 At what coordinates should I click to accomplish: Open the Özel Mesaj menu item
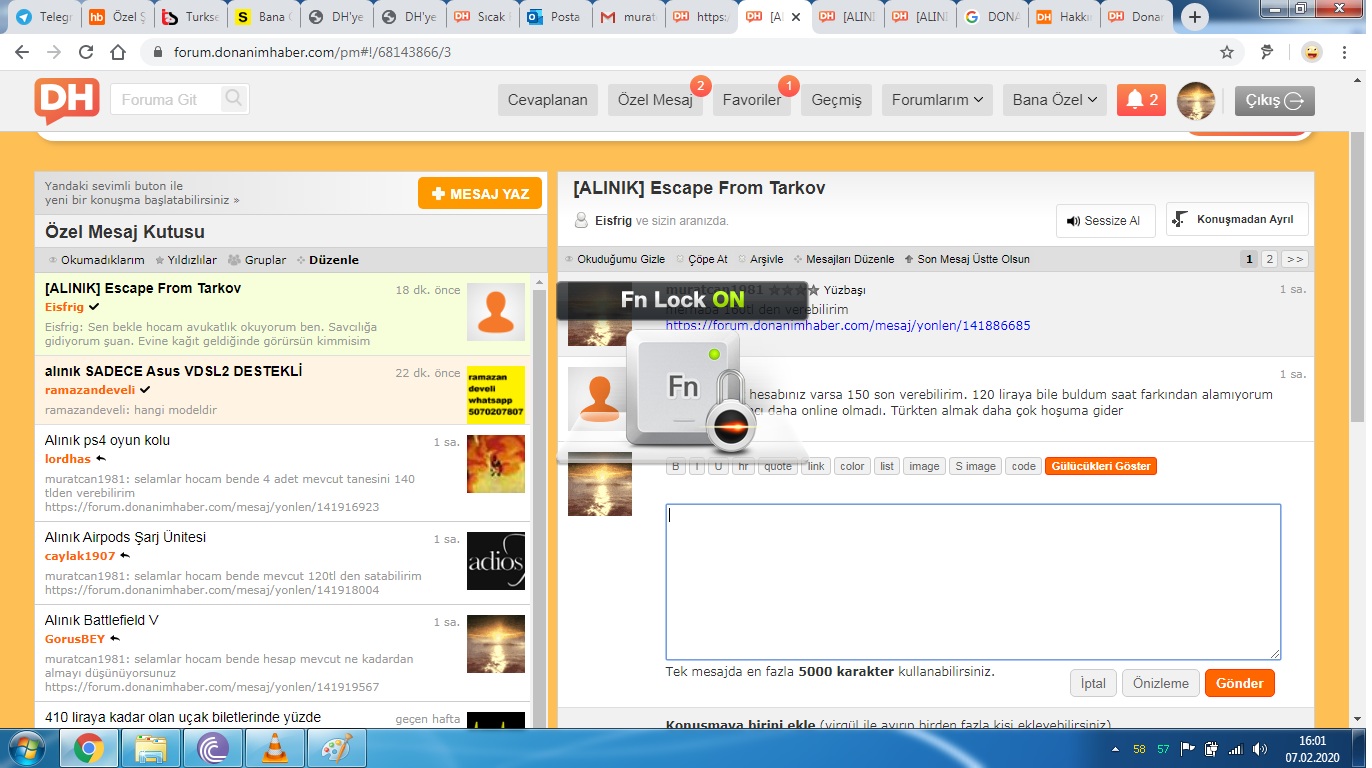click(655, 100)
